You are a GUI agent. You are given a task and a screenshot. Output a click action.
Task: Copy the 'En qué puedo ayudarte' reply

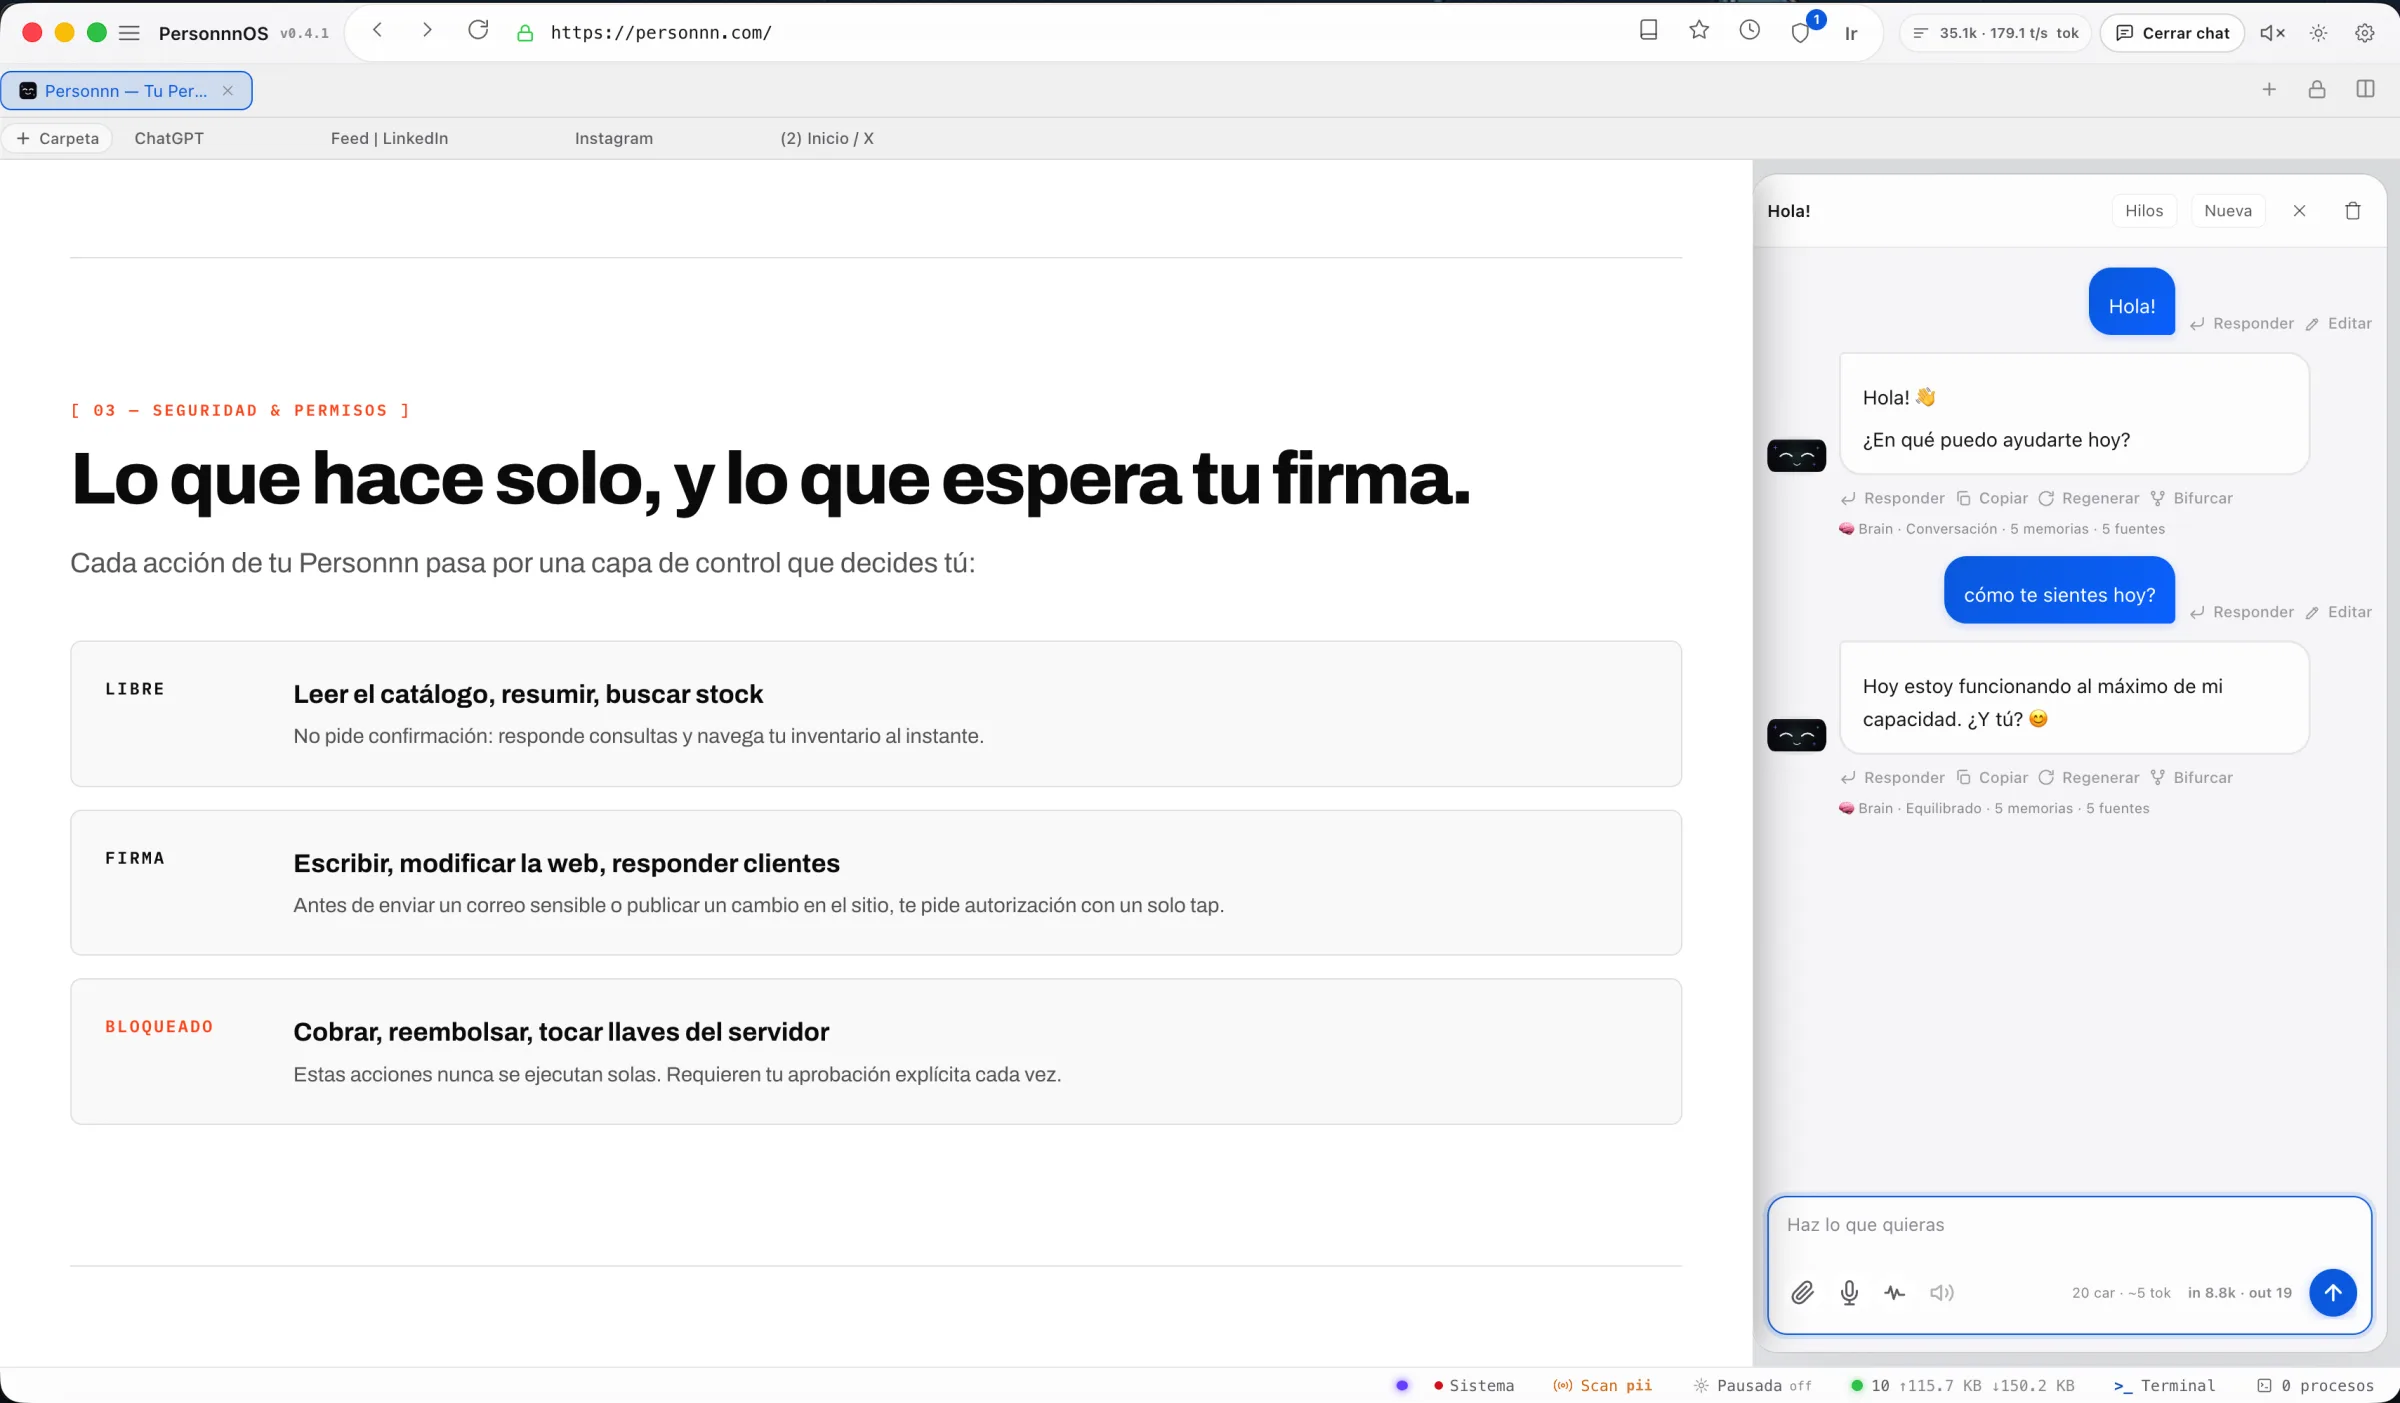pos(1992,499)
